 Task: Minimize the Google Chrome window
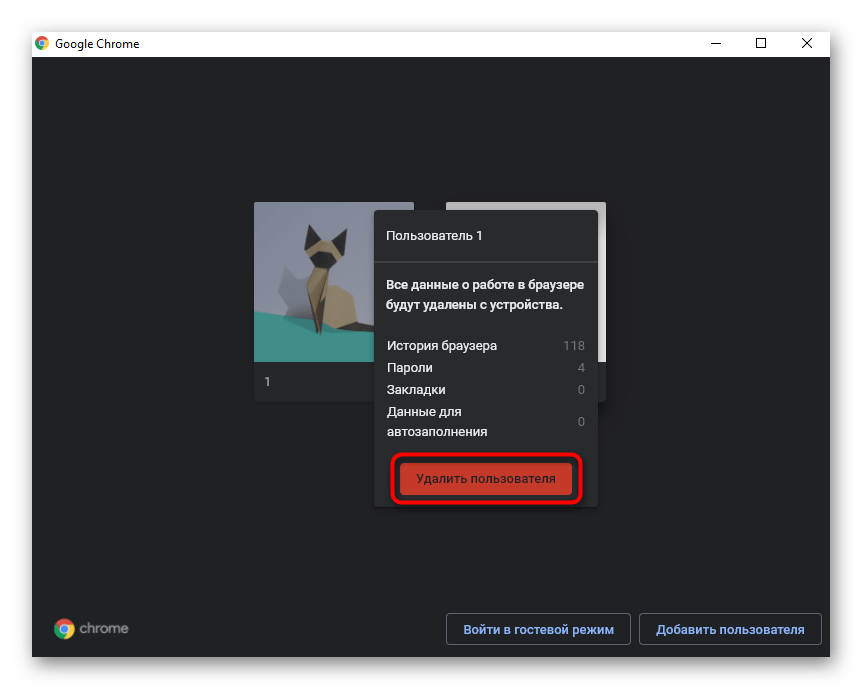(x=716, y=43)
